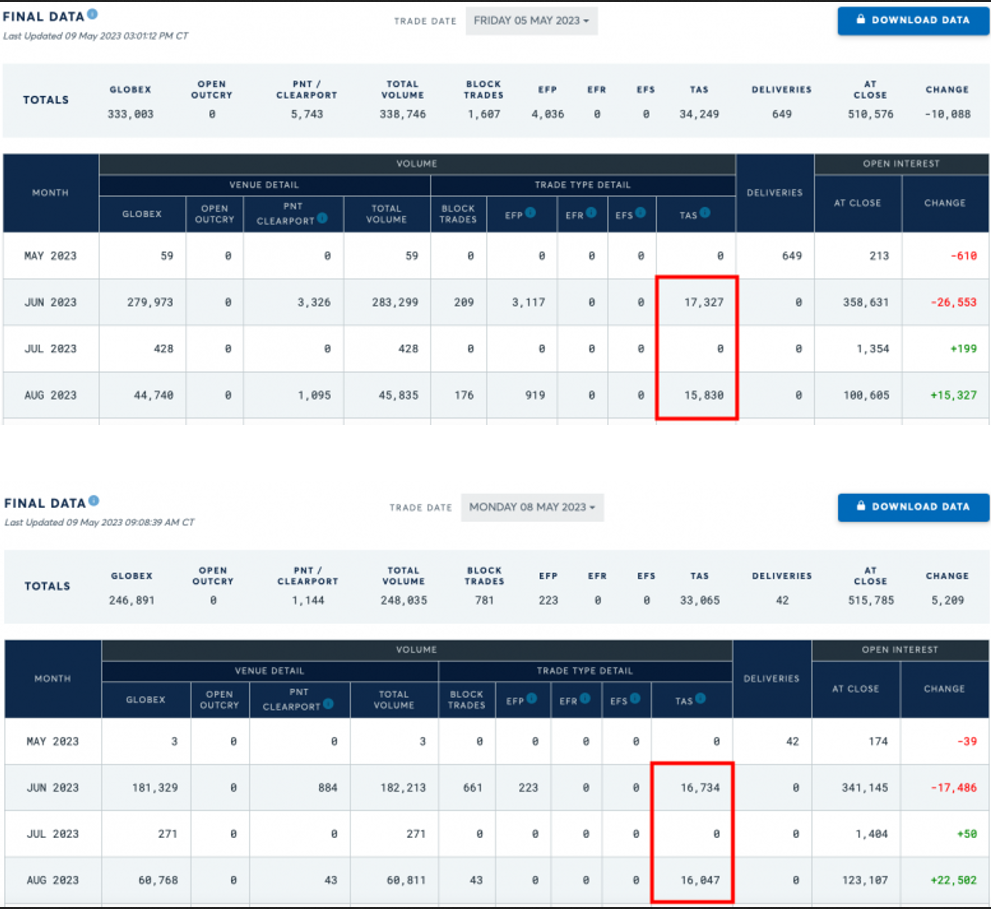Click the EFS info icon in the lower table
This screenshot has width=991, height=909.
[x=636, y=699]
